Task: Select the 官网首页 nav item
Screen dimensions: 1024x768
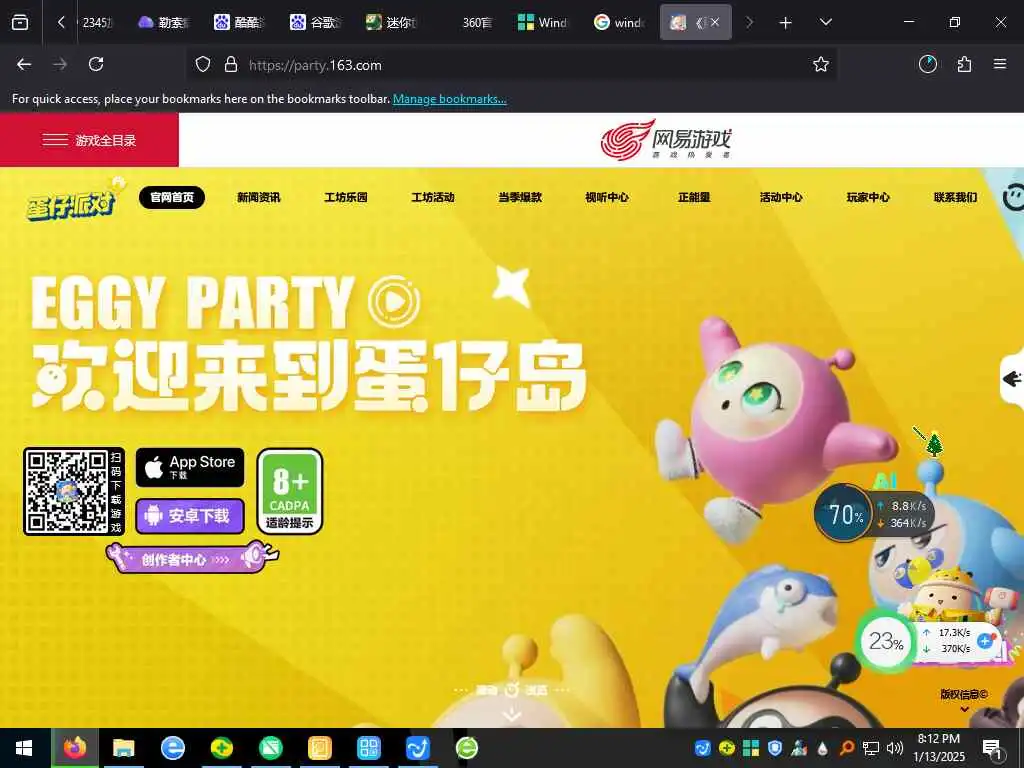Action: point(172,197)
